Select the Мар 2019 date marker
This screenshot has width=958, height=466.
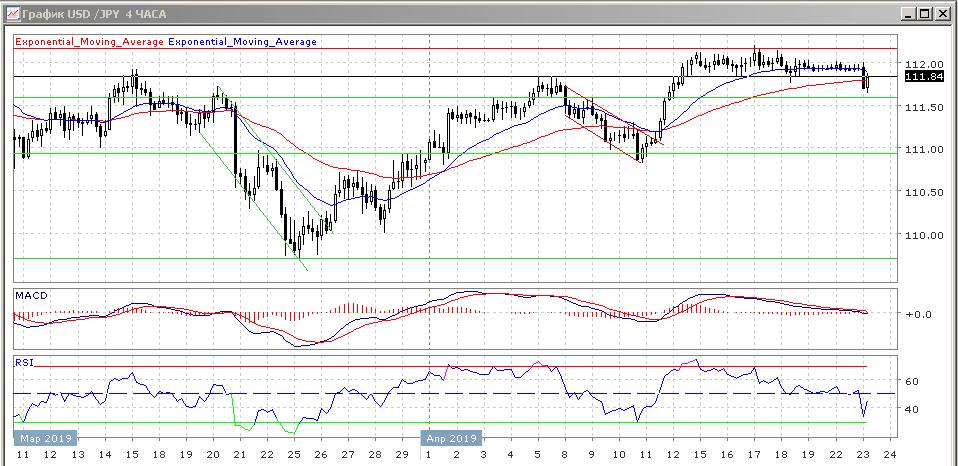click(x=45, y=438)
